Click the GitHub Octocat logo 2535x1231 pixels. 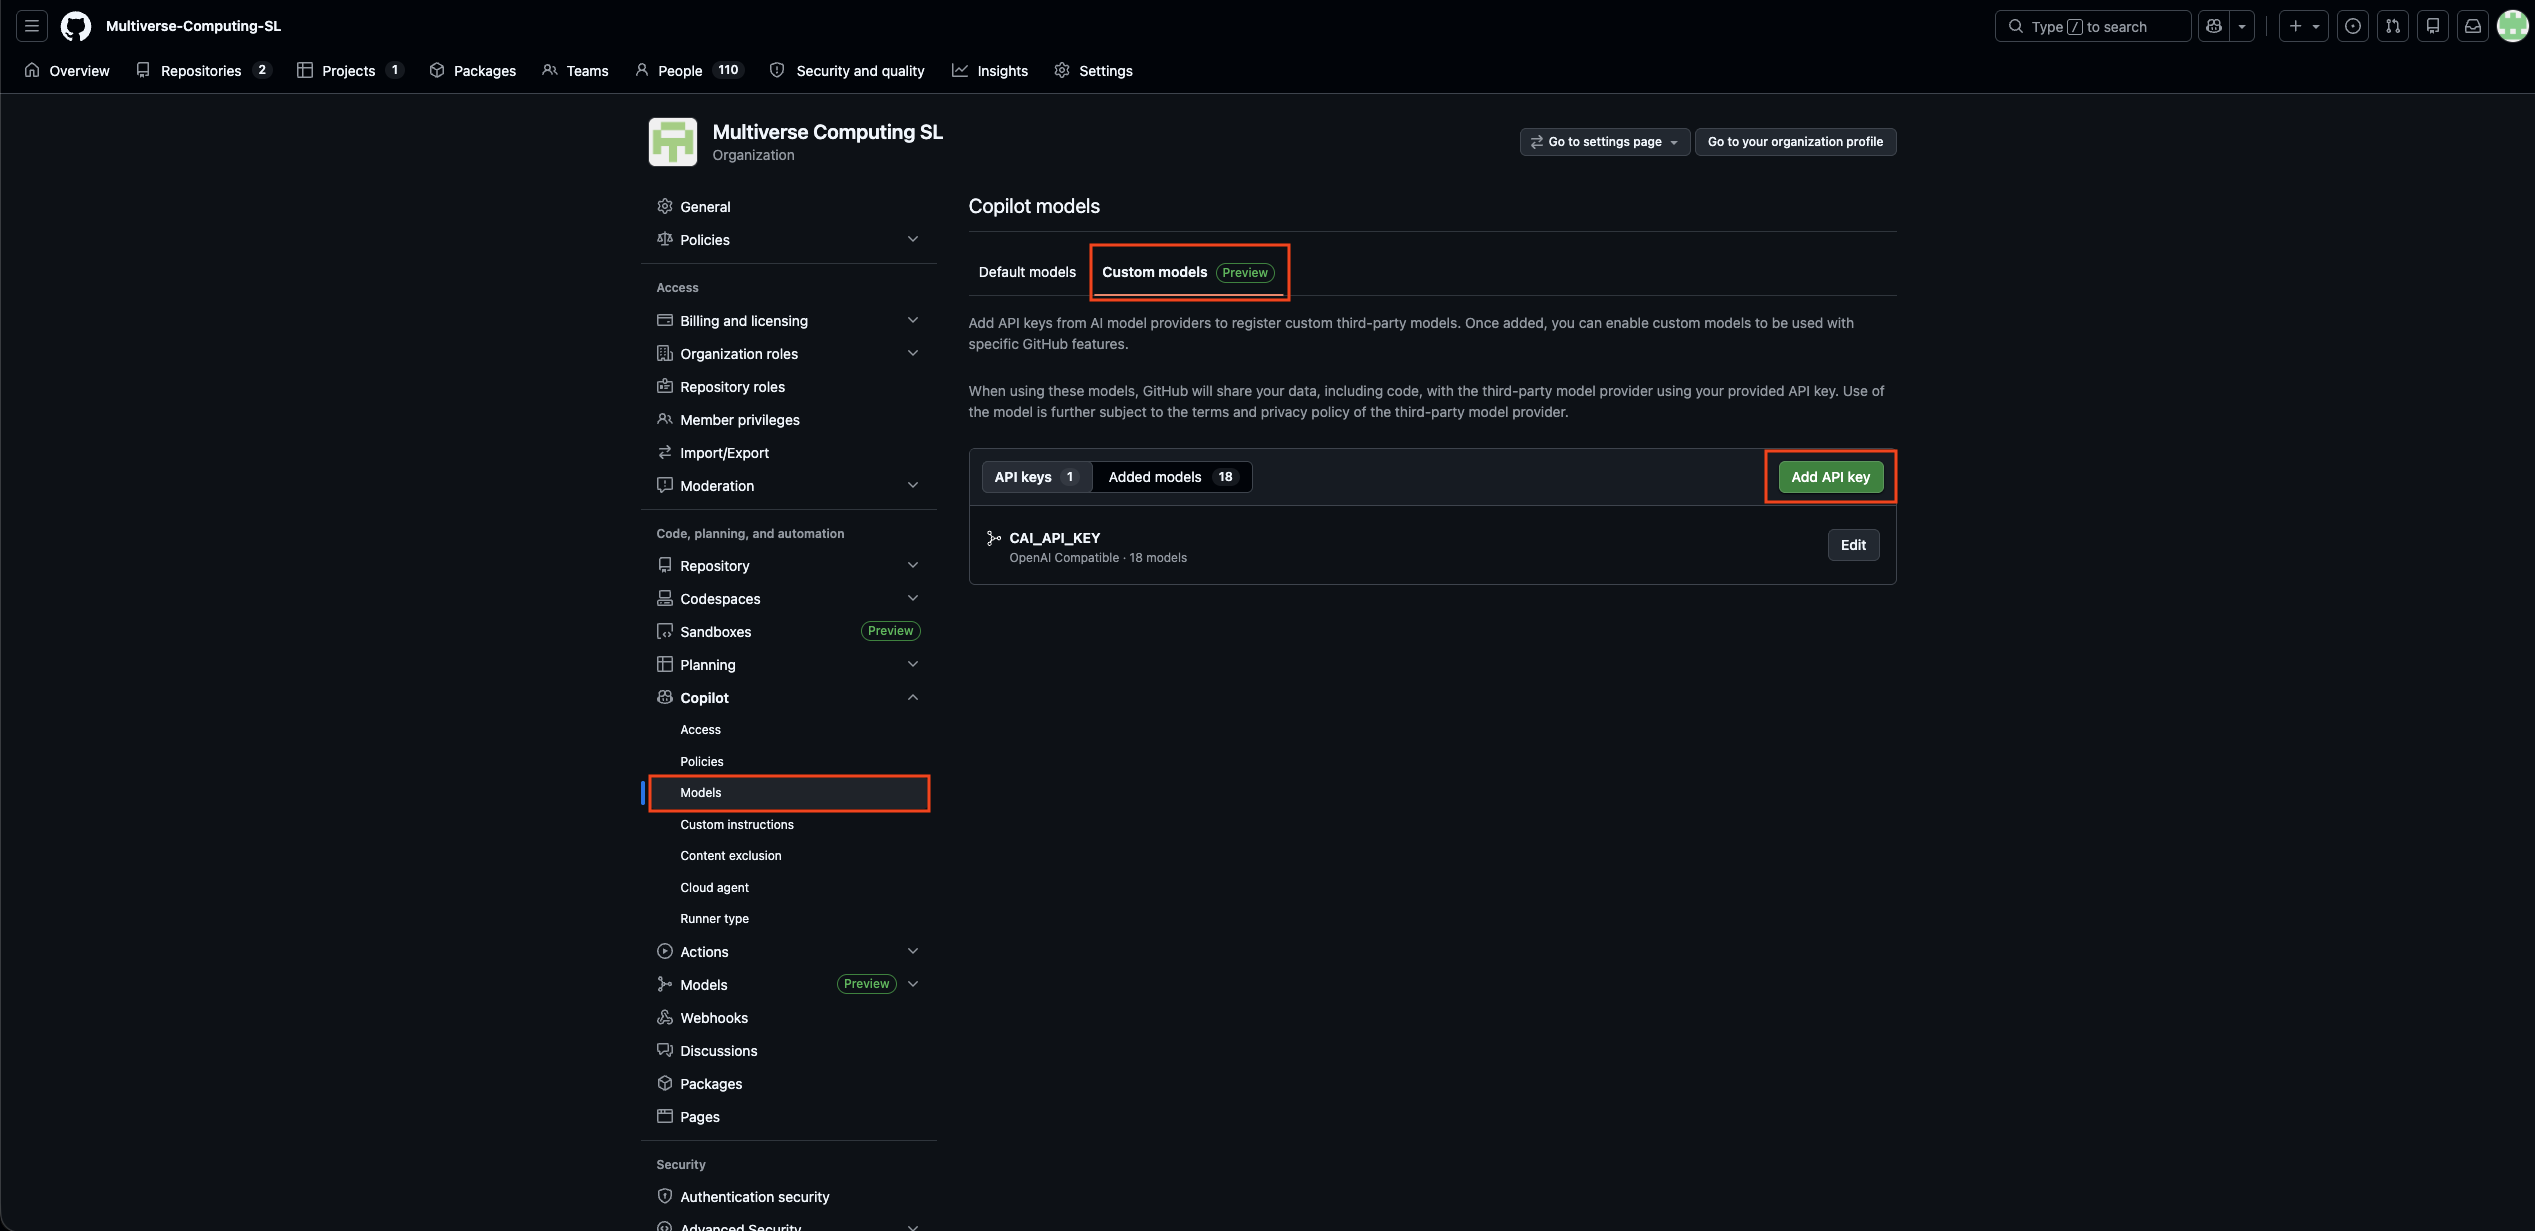pos(76,26)
